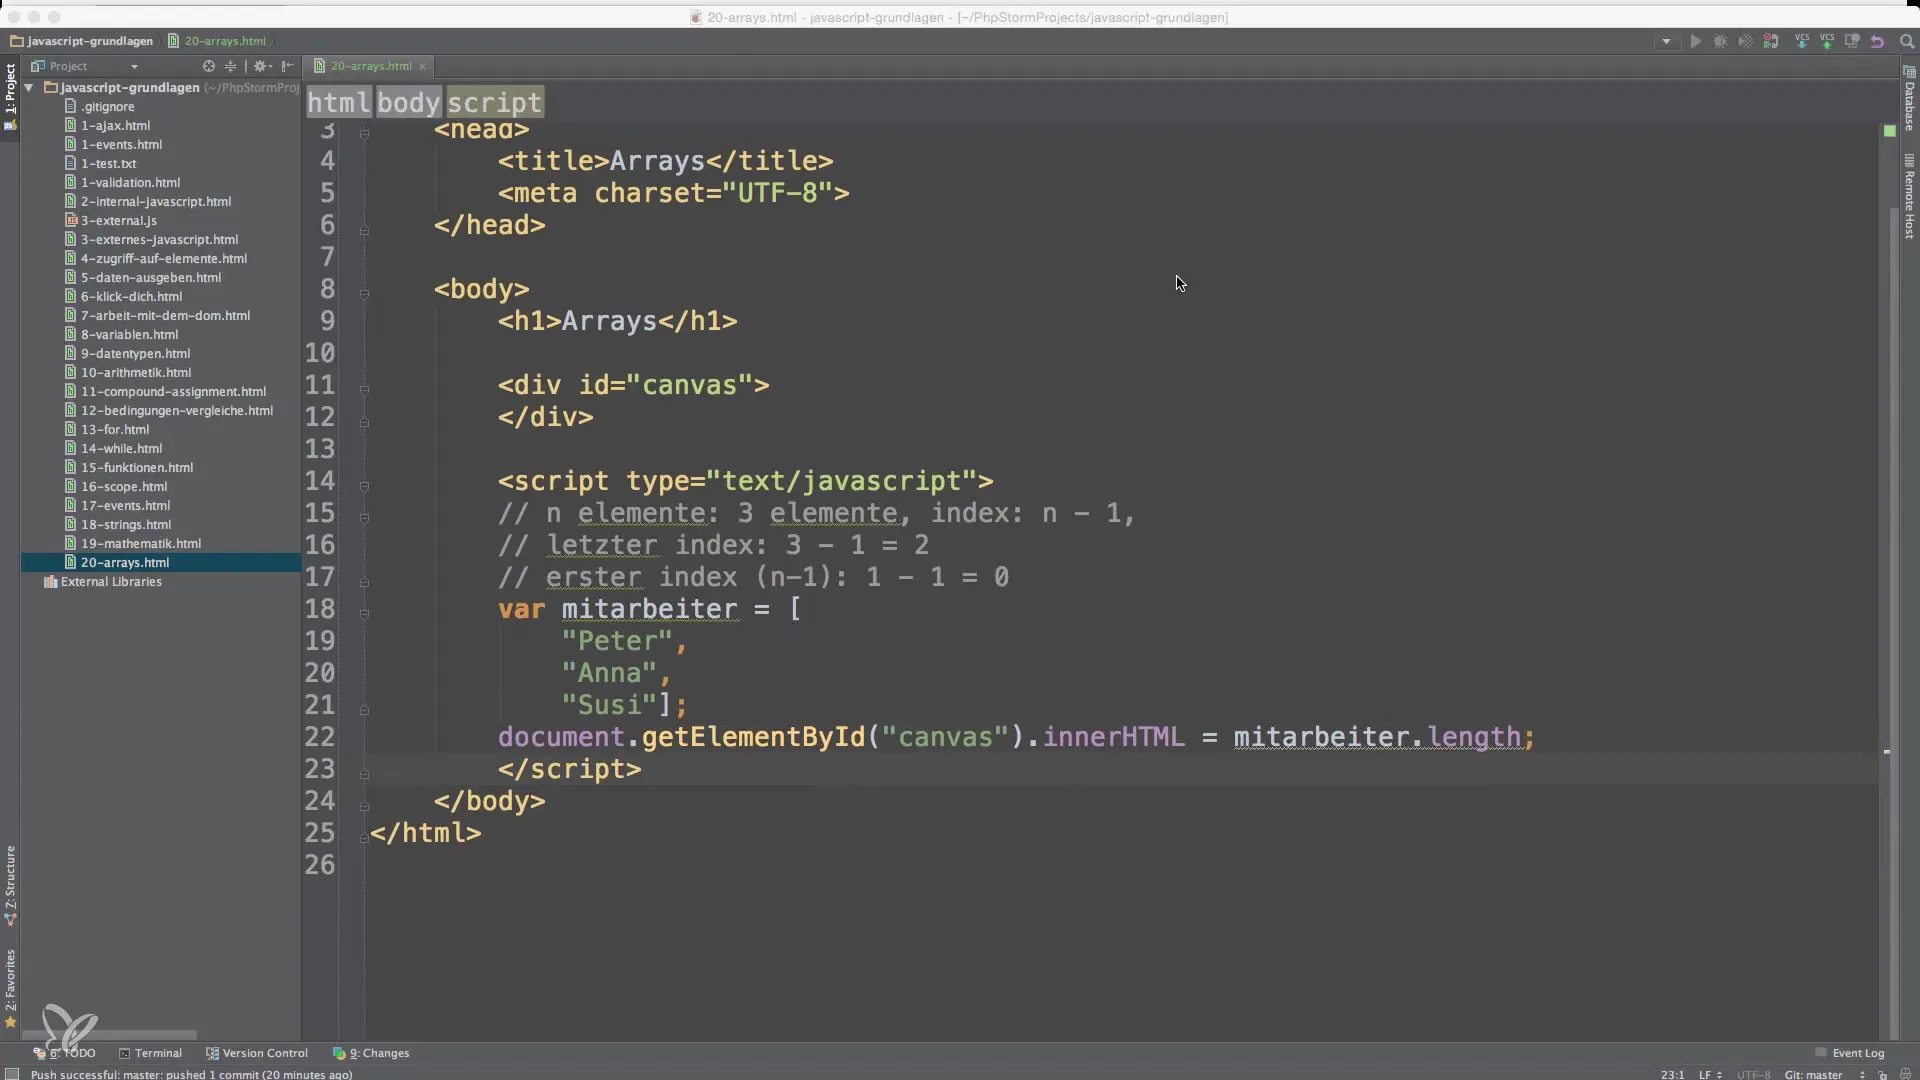Open the Favorites side tab
Screen dimensions: 1920x1080
click(10, 988)
